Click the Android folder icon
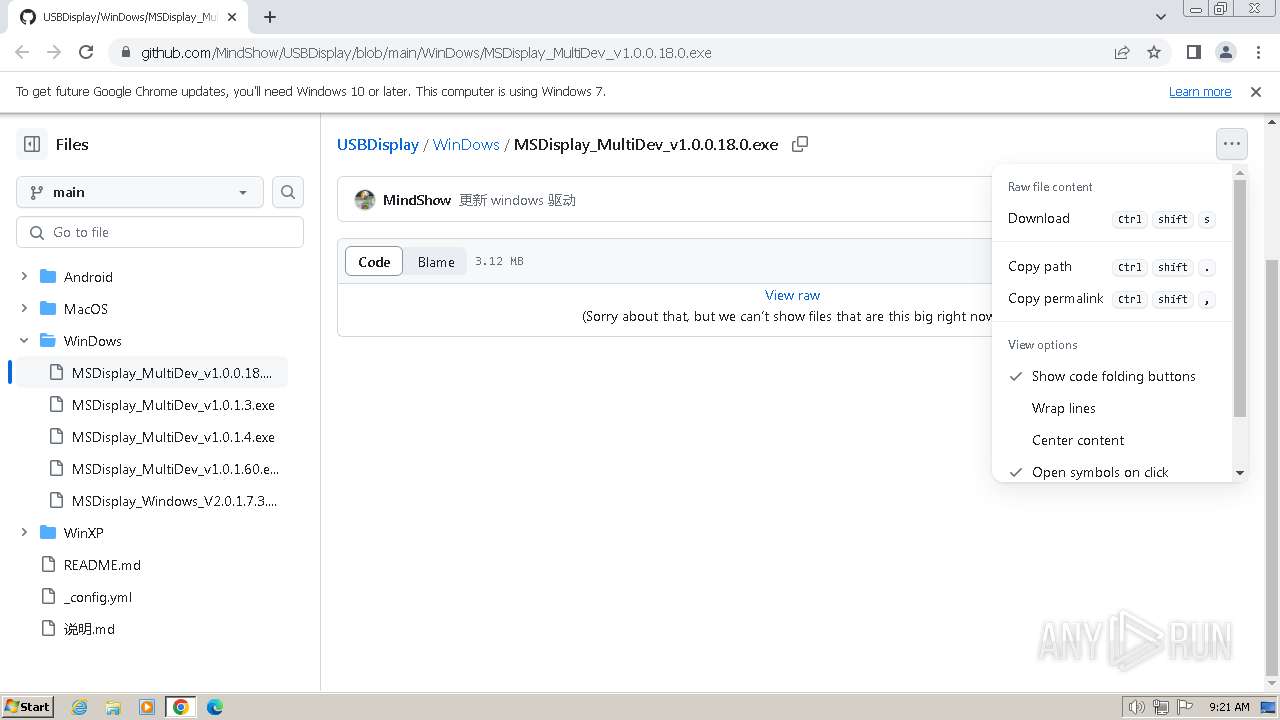 [x=48, y=276]
